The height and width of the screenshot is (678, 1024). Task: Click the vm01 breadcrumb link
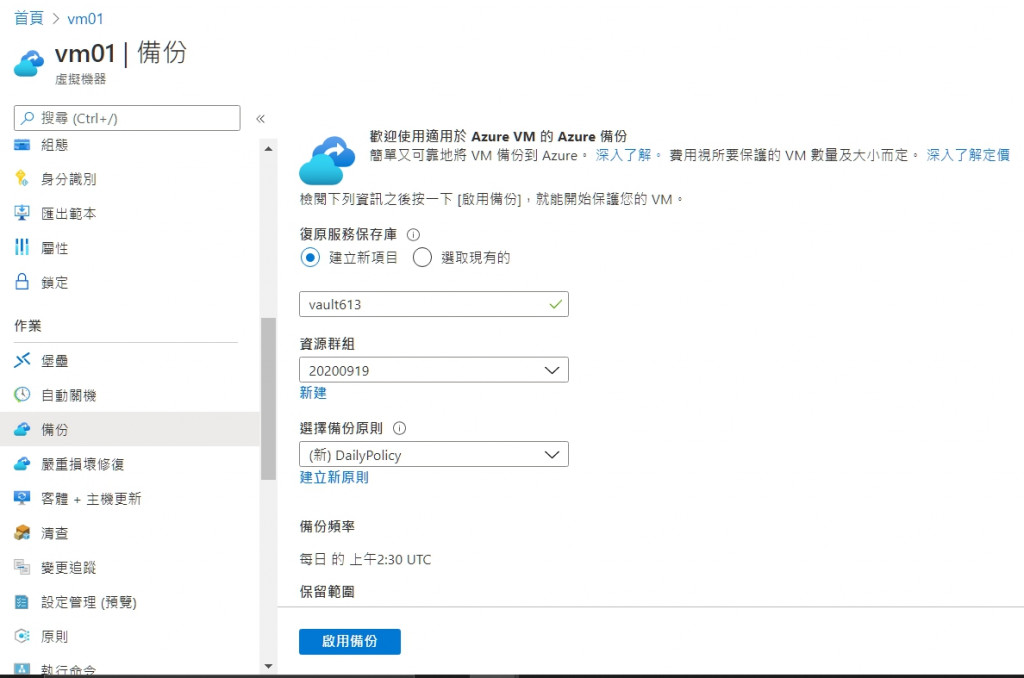85,19
